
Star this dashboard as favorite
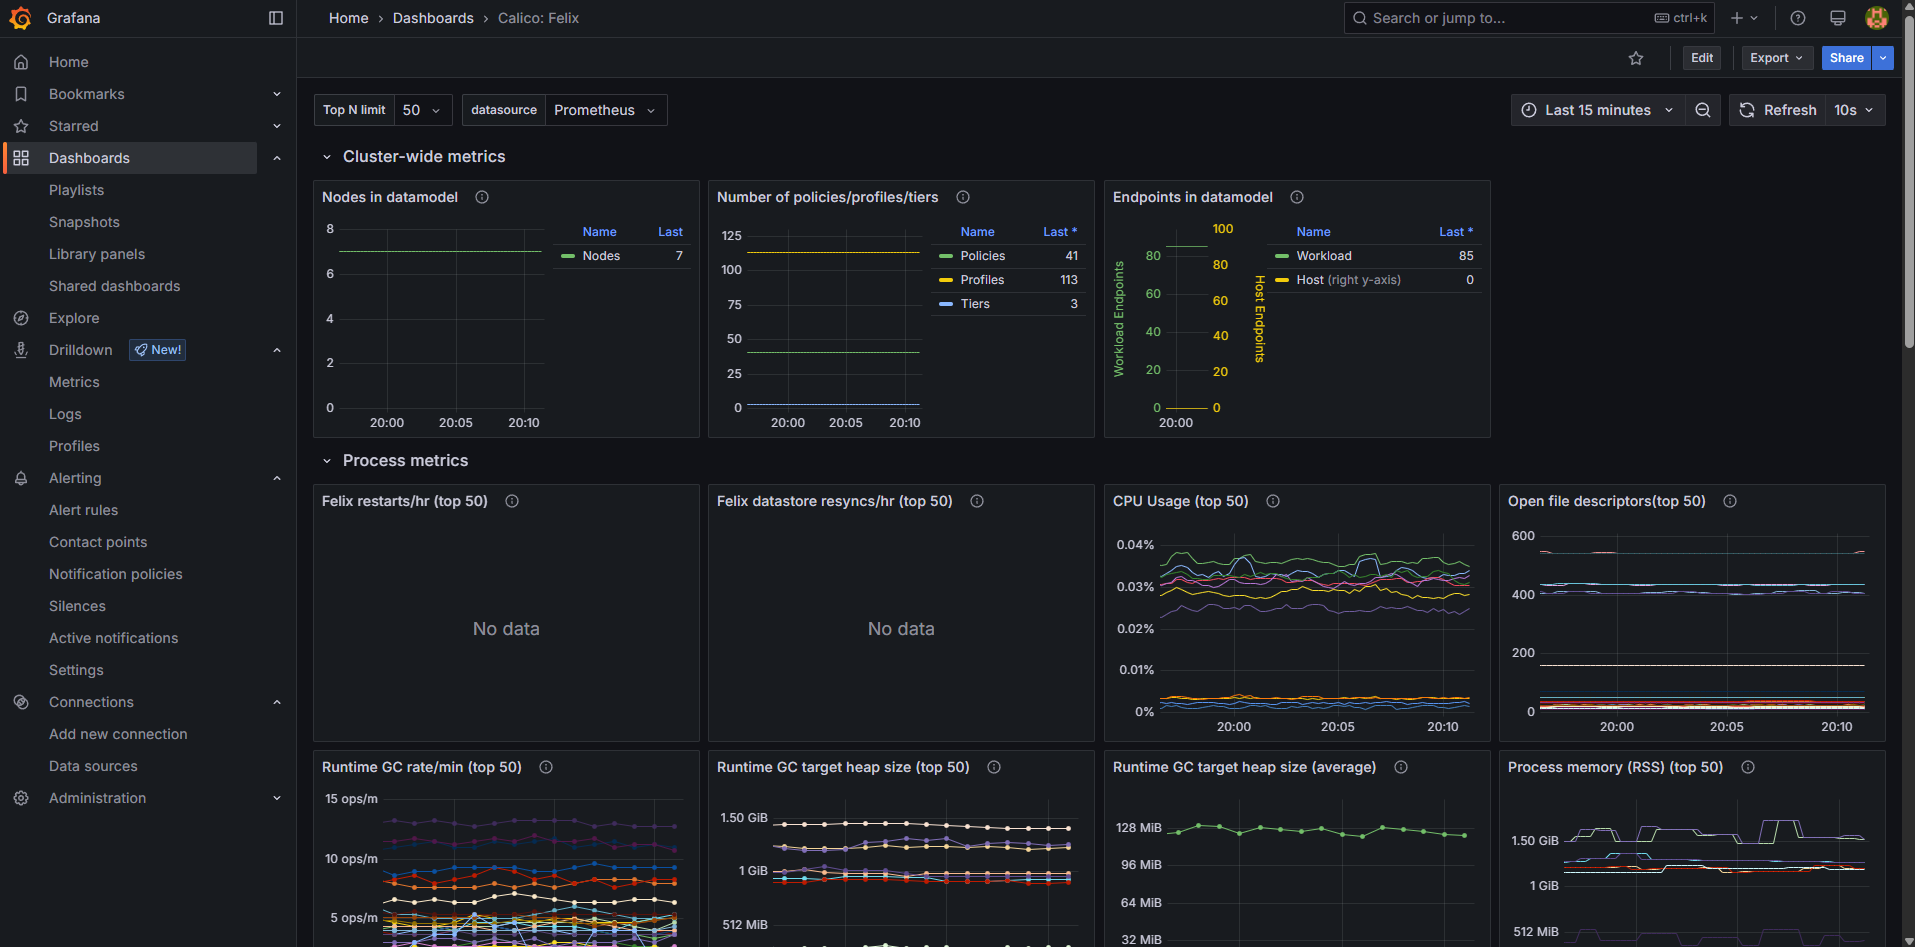[1636, 58]
